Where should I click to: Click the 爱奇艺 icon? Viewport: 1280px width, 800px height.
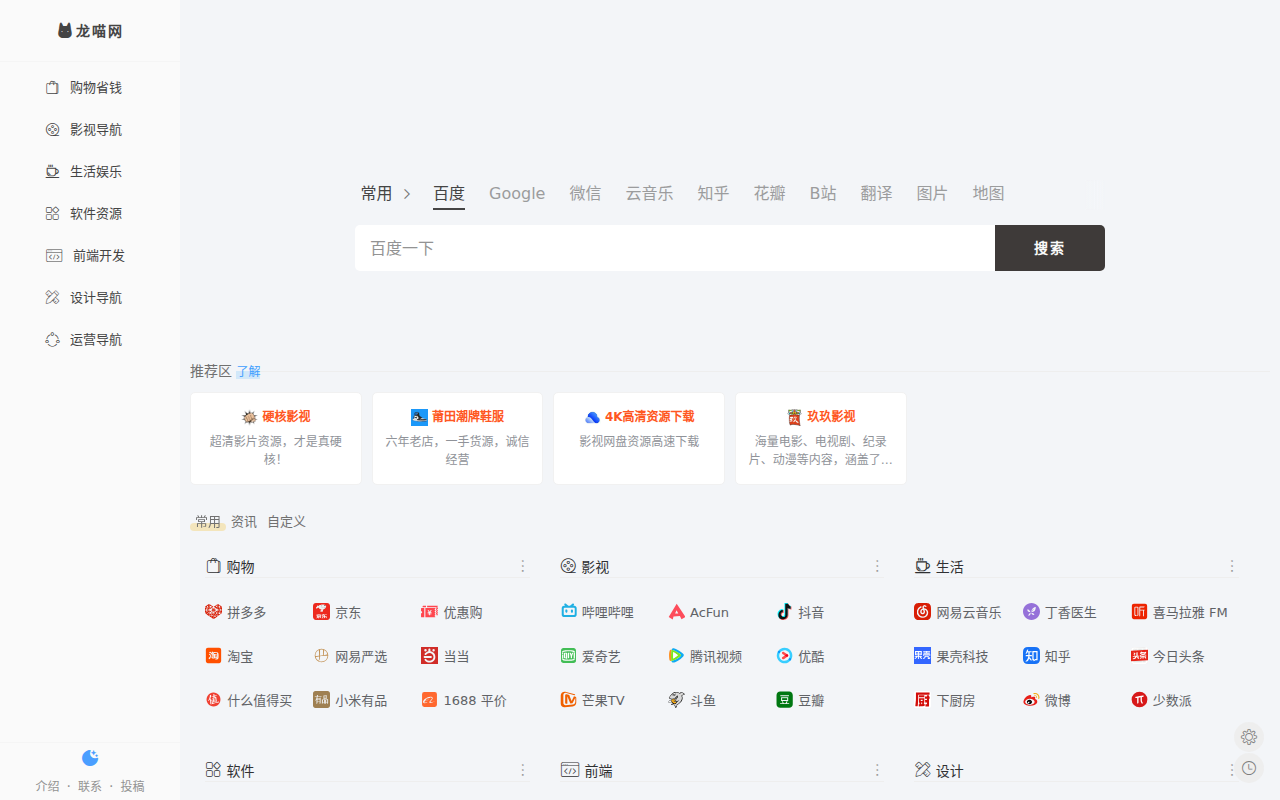click(569, 656)
